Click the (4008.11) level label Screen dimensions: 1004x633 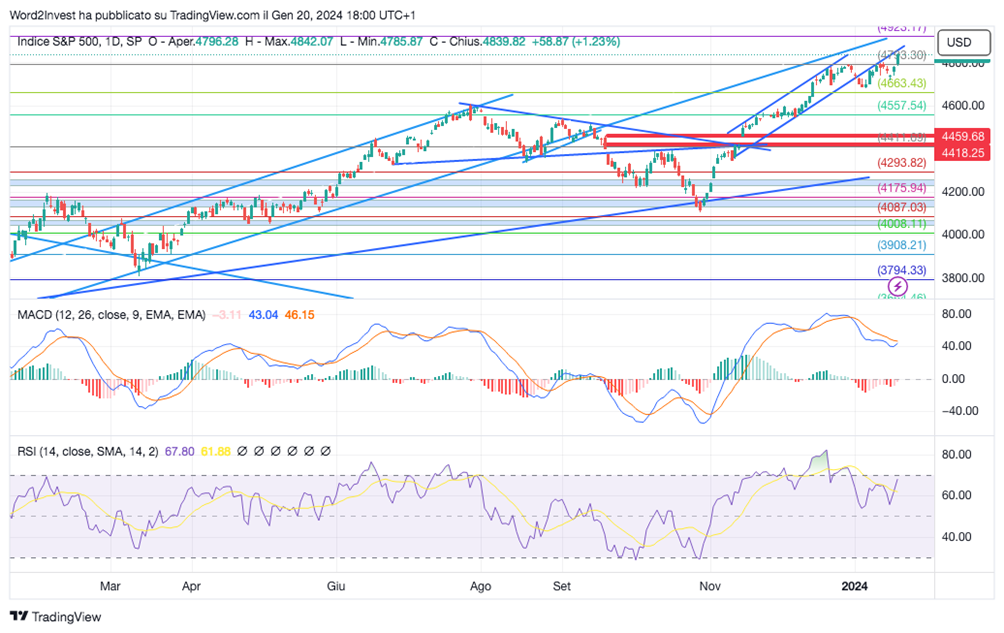click(x=902, y=224)
